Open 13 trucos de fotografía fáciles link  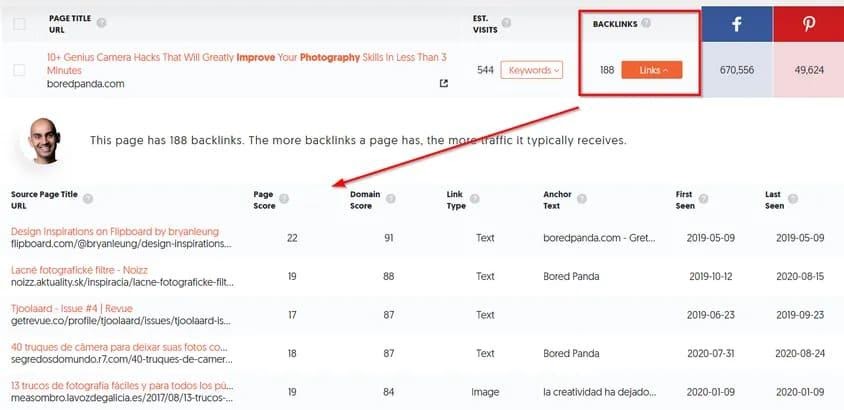click(122, 386)
